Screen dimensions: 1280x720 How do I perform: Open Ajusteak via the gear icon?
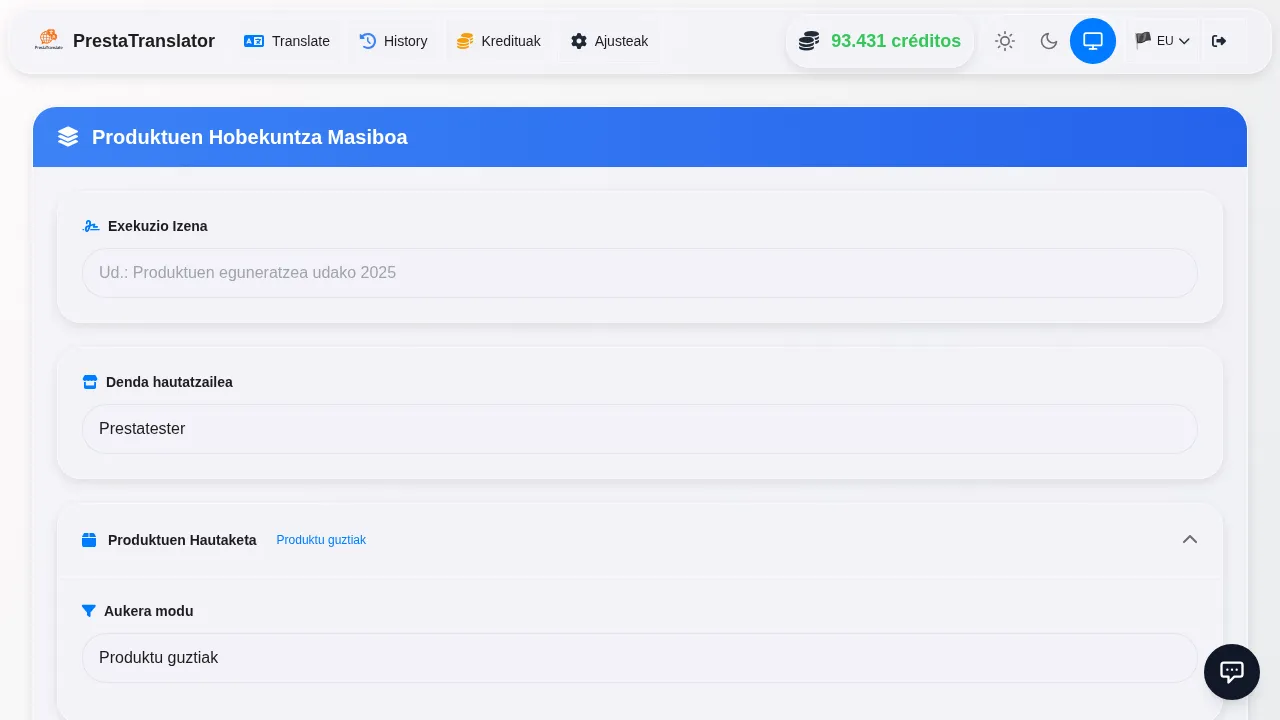579,41
